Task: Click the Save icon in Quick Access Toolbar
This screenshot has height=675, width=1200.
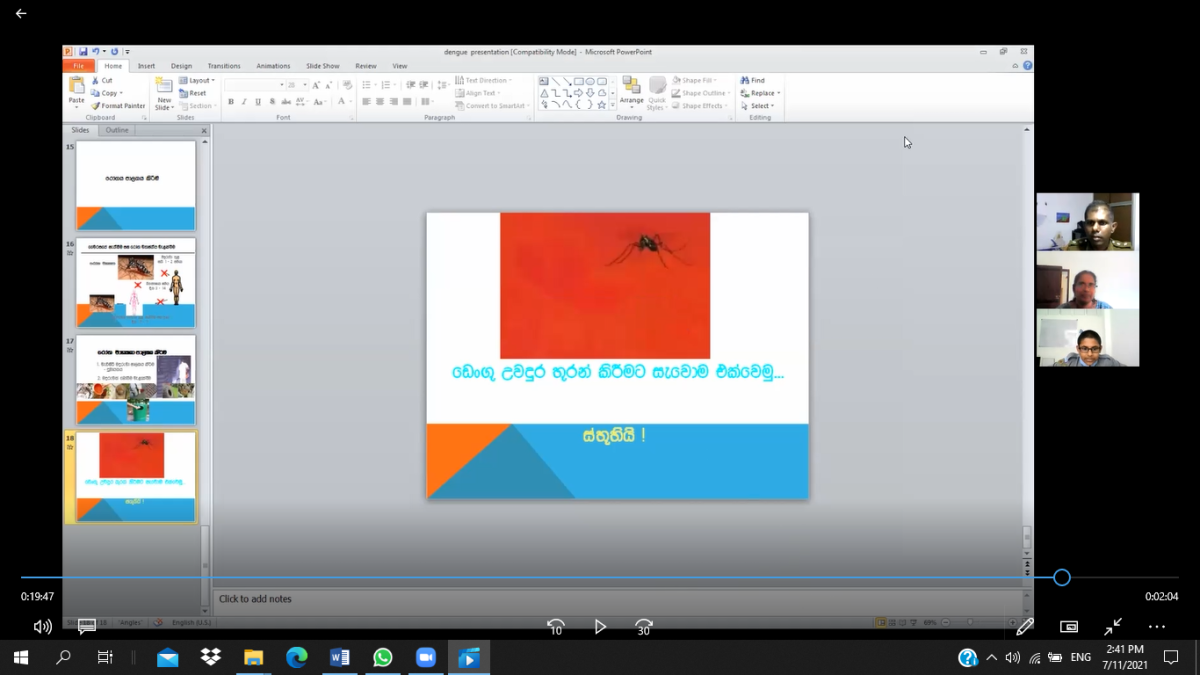Action: pos(83,51)
